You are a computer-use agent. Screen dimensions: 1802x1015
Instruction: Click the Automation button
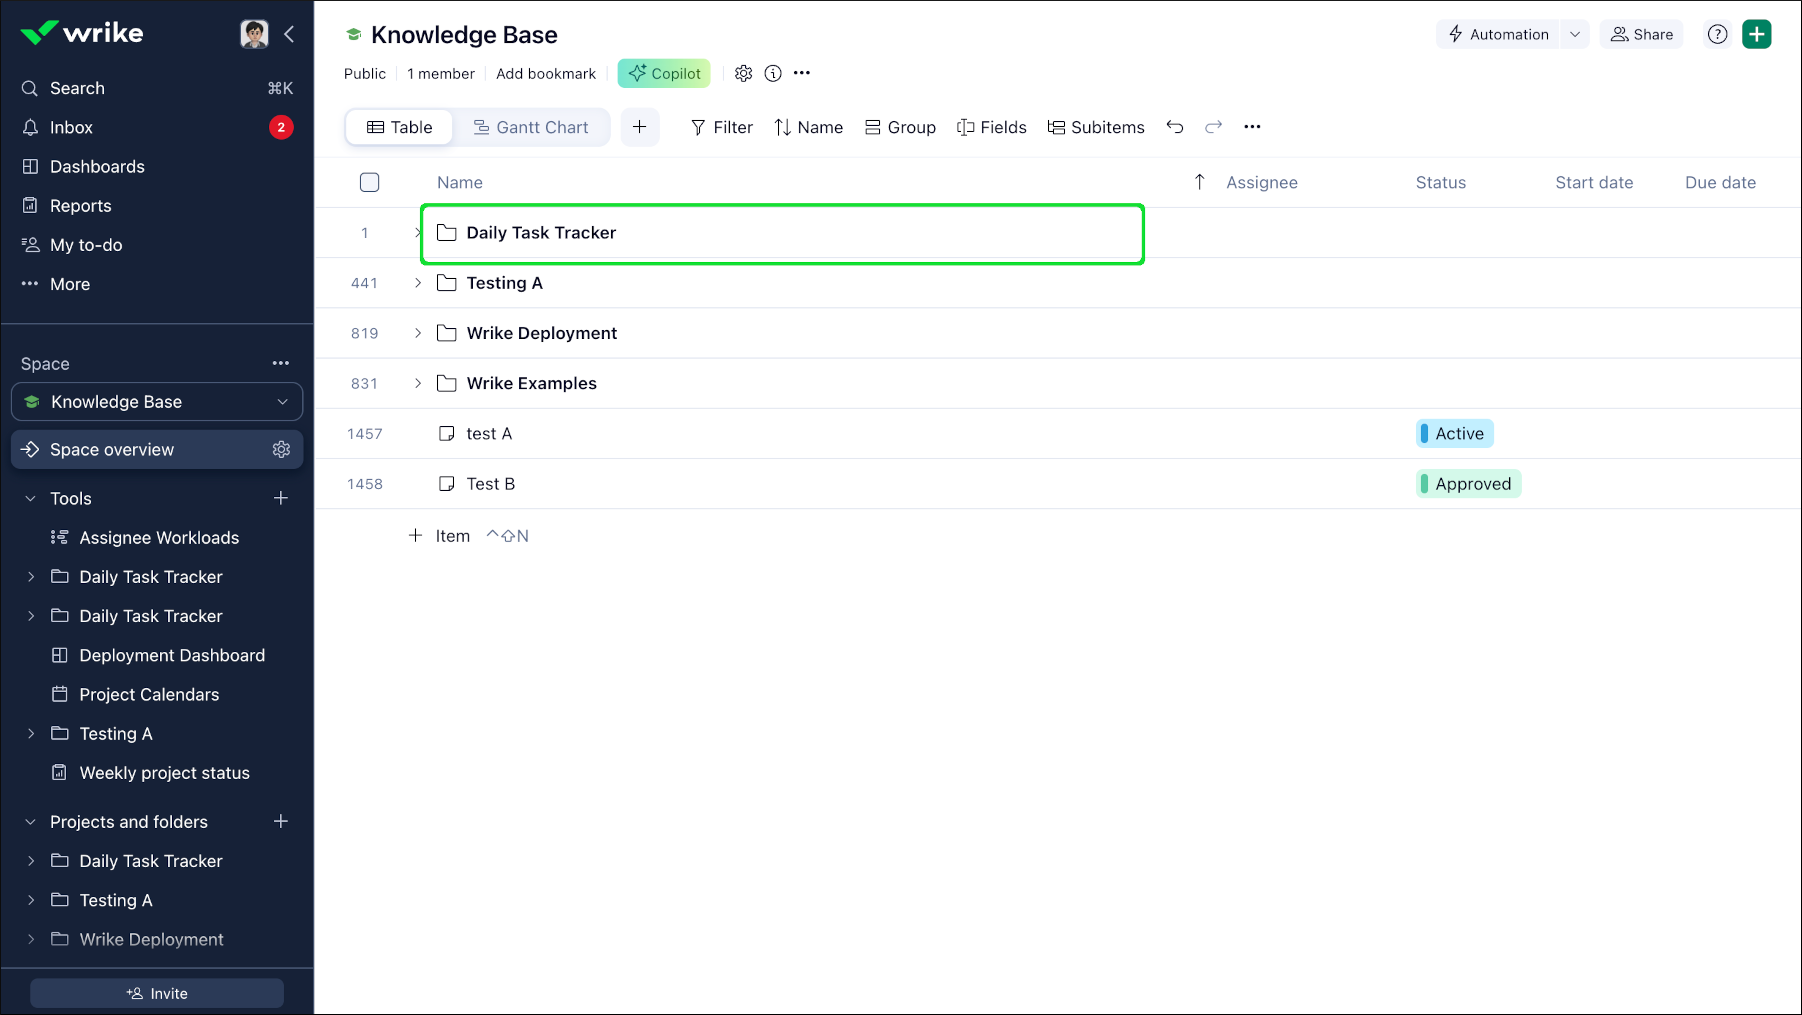pos(1498,34)
